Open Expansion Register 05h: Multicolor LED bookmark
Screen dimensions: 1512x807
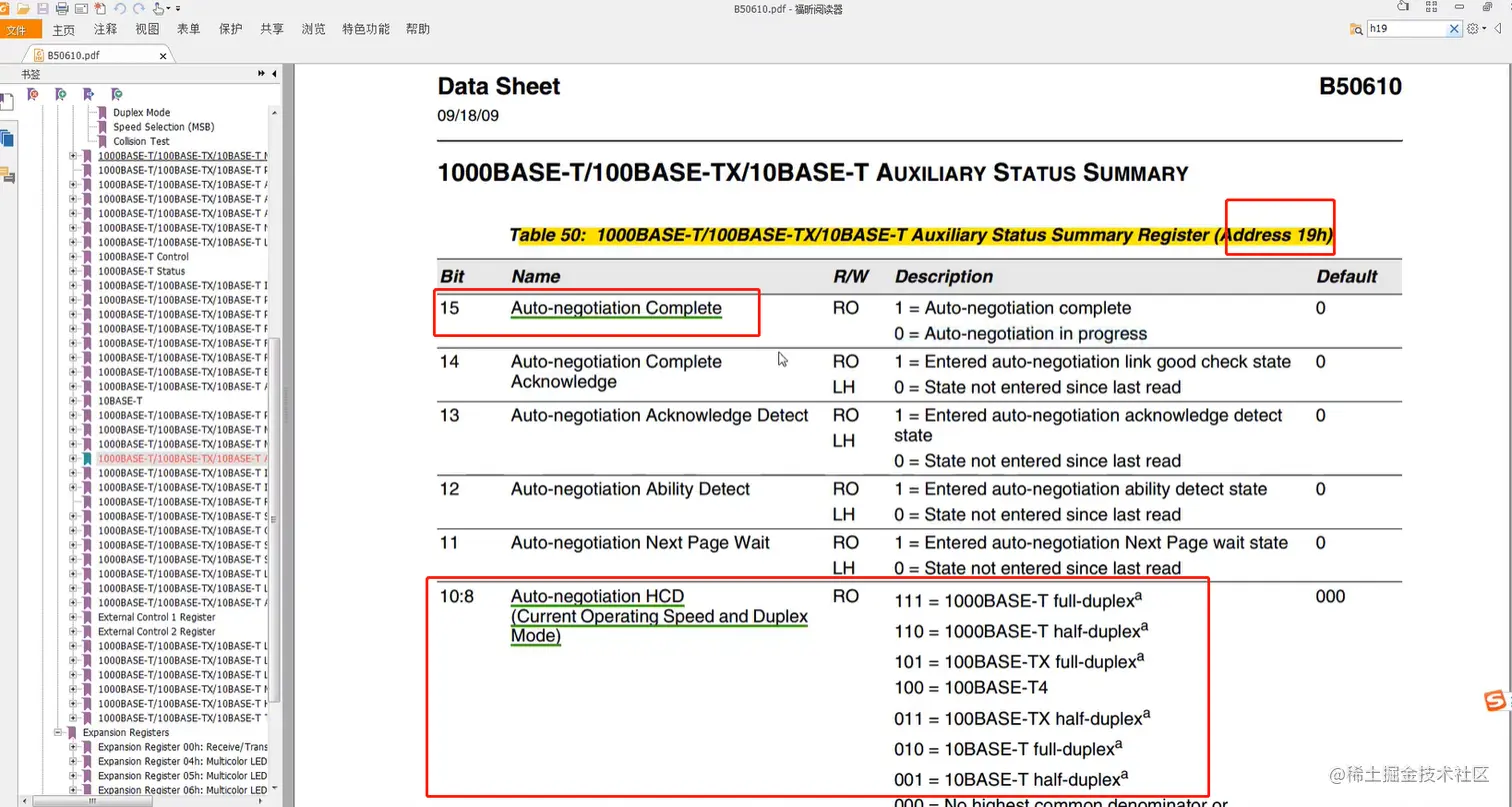pos(182,776)
